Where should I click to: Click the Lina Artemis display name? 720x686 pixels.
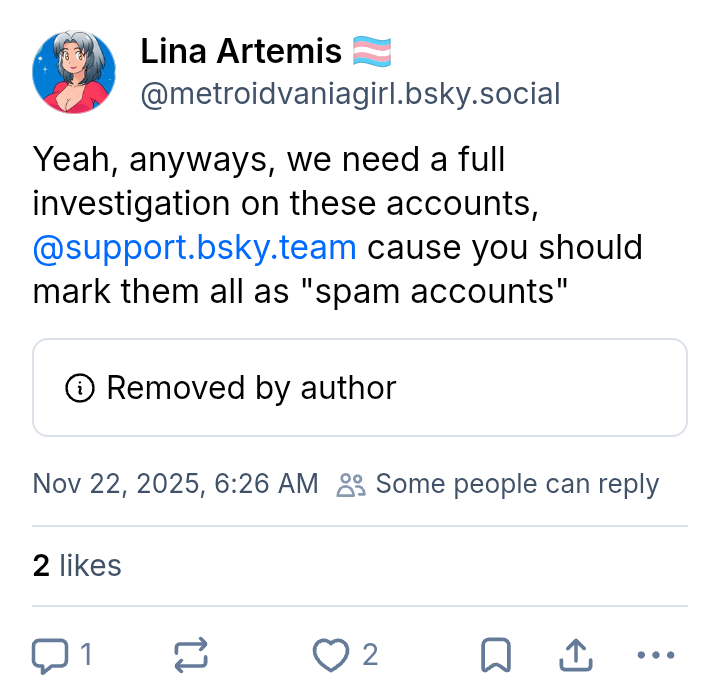pos(241,50)
